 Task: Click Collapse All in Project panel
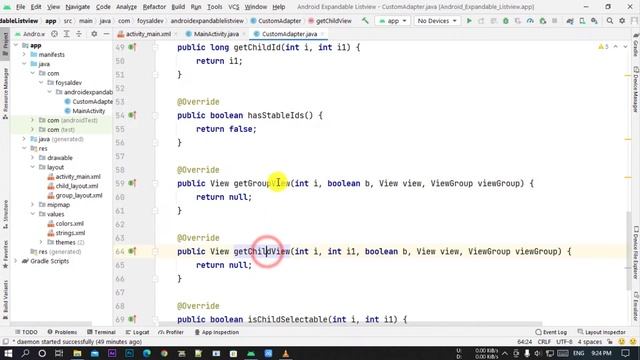coord(79,34)
